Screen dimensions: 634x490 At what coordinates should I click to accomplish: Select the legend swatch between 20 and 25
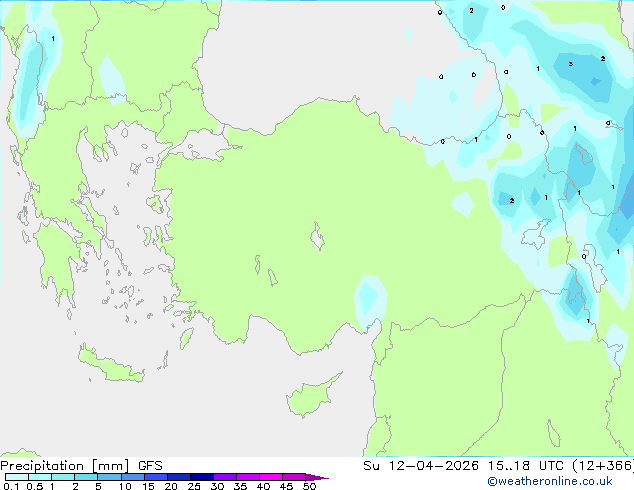tap(179, 477)
